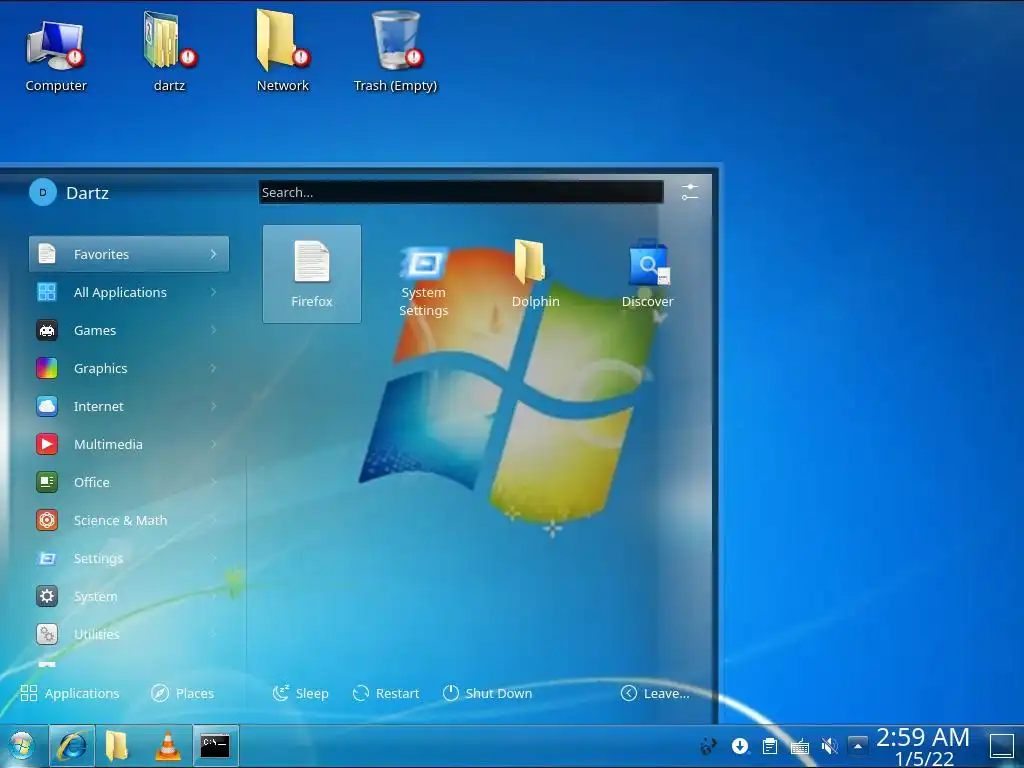Click the Restart button

386,693
